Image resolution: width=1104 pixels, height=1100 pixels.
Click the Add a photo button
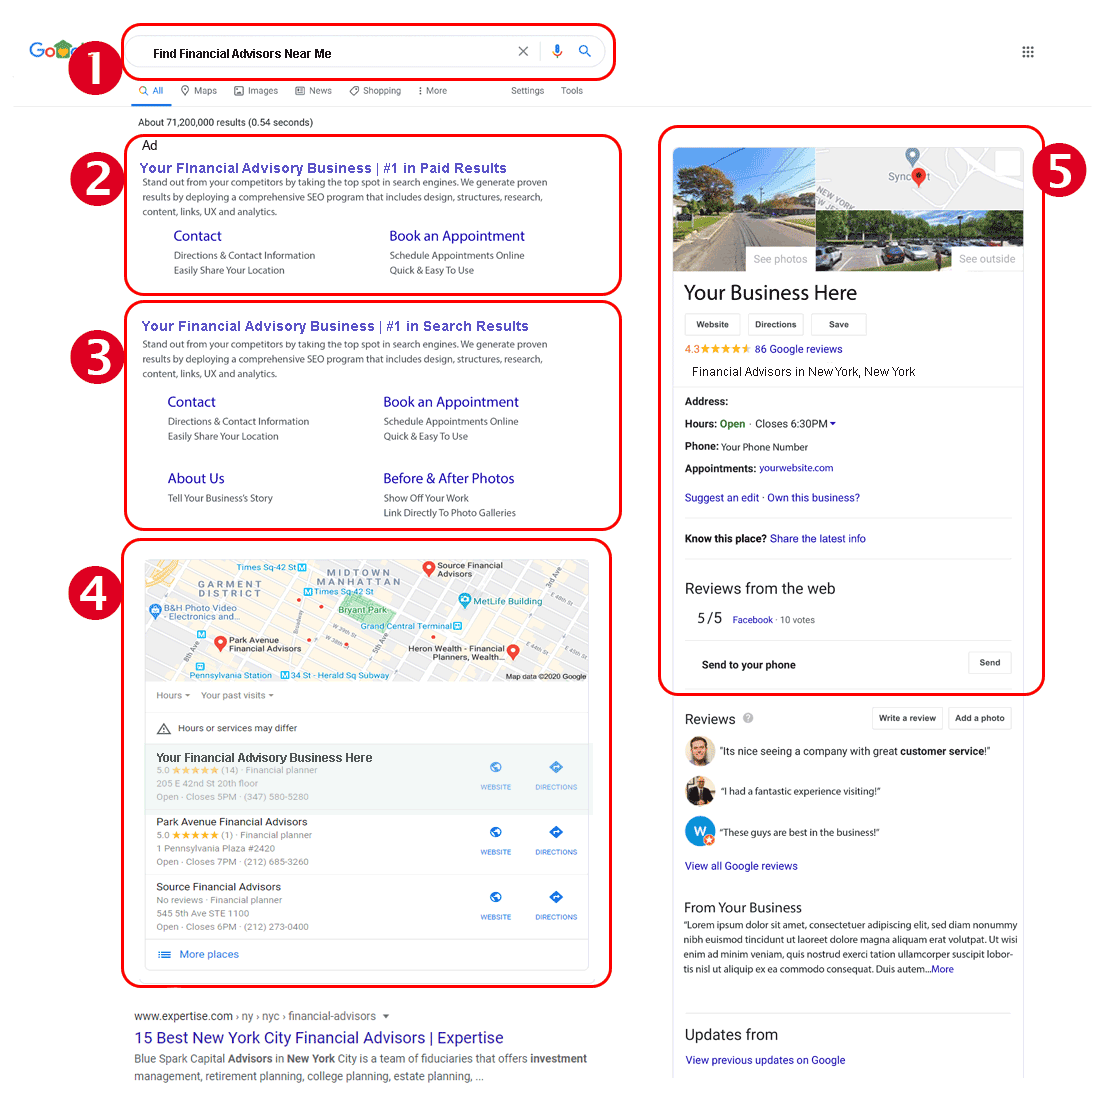coord(979,718)
